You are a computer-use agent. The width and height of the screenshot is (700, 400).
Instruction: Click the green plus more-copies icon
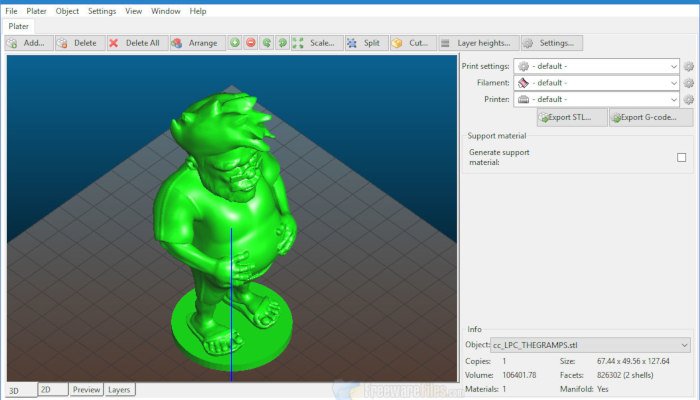click(235, 43)
